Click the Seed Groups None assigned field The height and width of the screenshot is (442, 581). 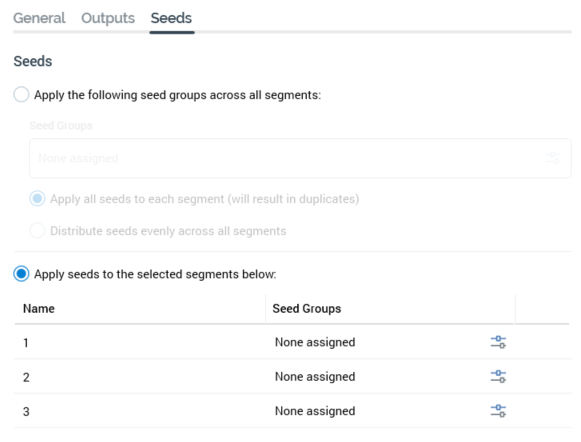[x=300, y=158]
